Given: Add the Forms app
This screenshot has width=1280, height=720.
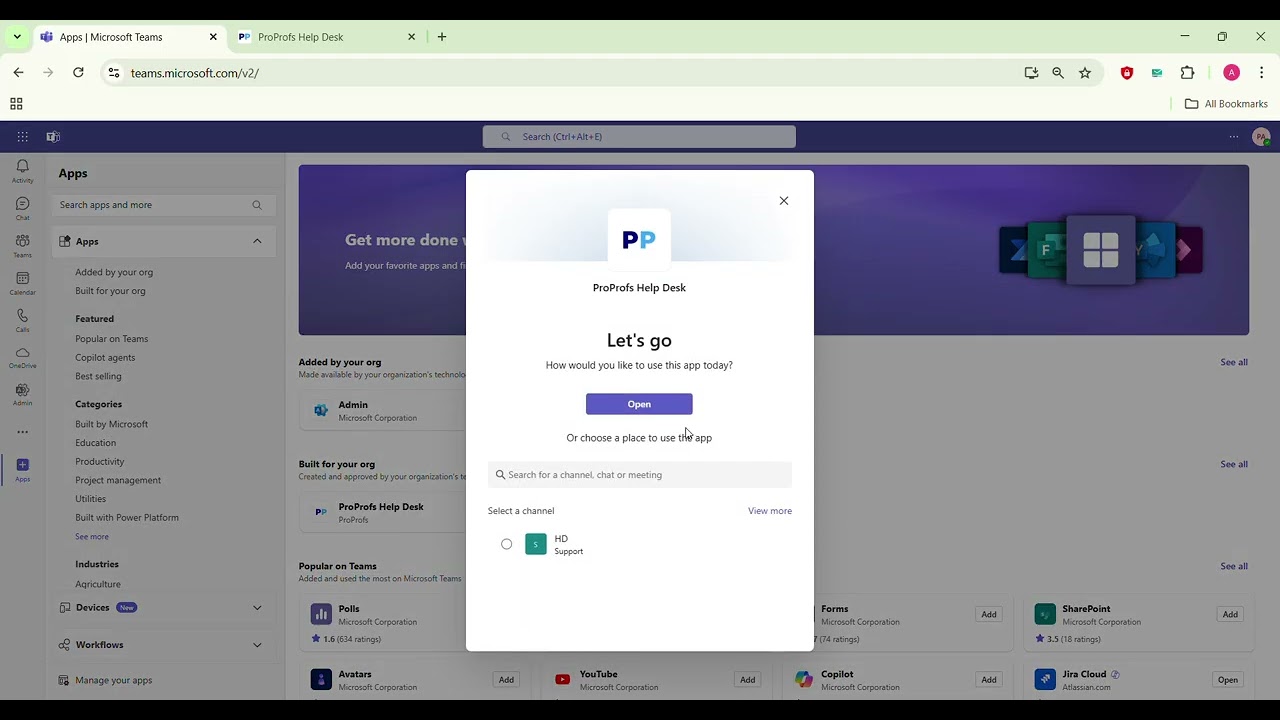Looking at the screenshot, I should click(x=989, y=614).
